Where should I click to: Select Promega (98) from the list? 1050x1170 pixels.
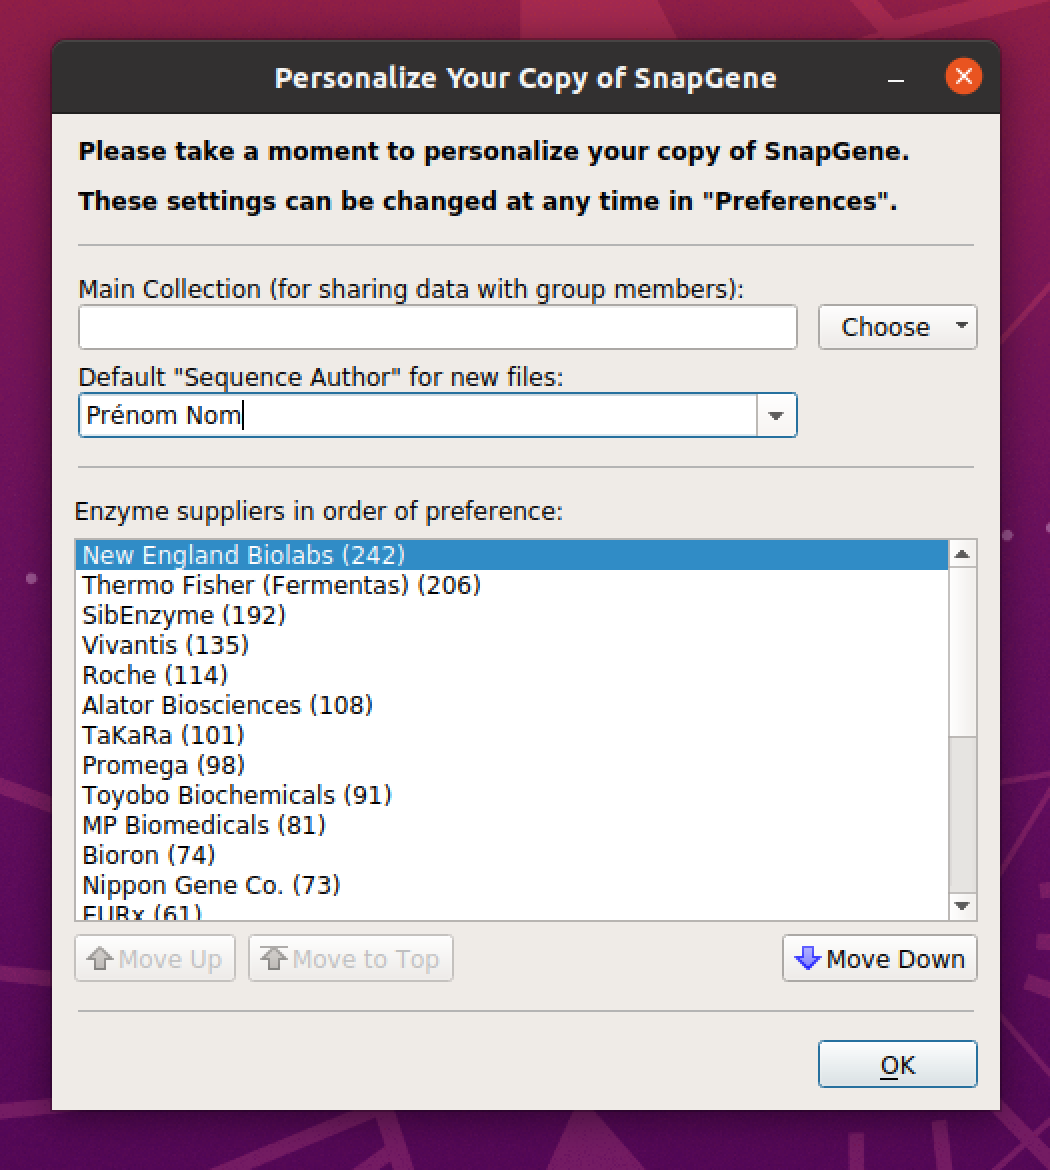click(x=163, y=765)
